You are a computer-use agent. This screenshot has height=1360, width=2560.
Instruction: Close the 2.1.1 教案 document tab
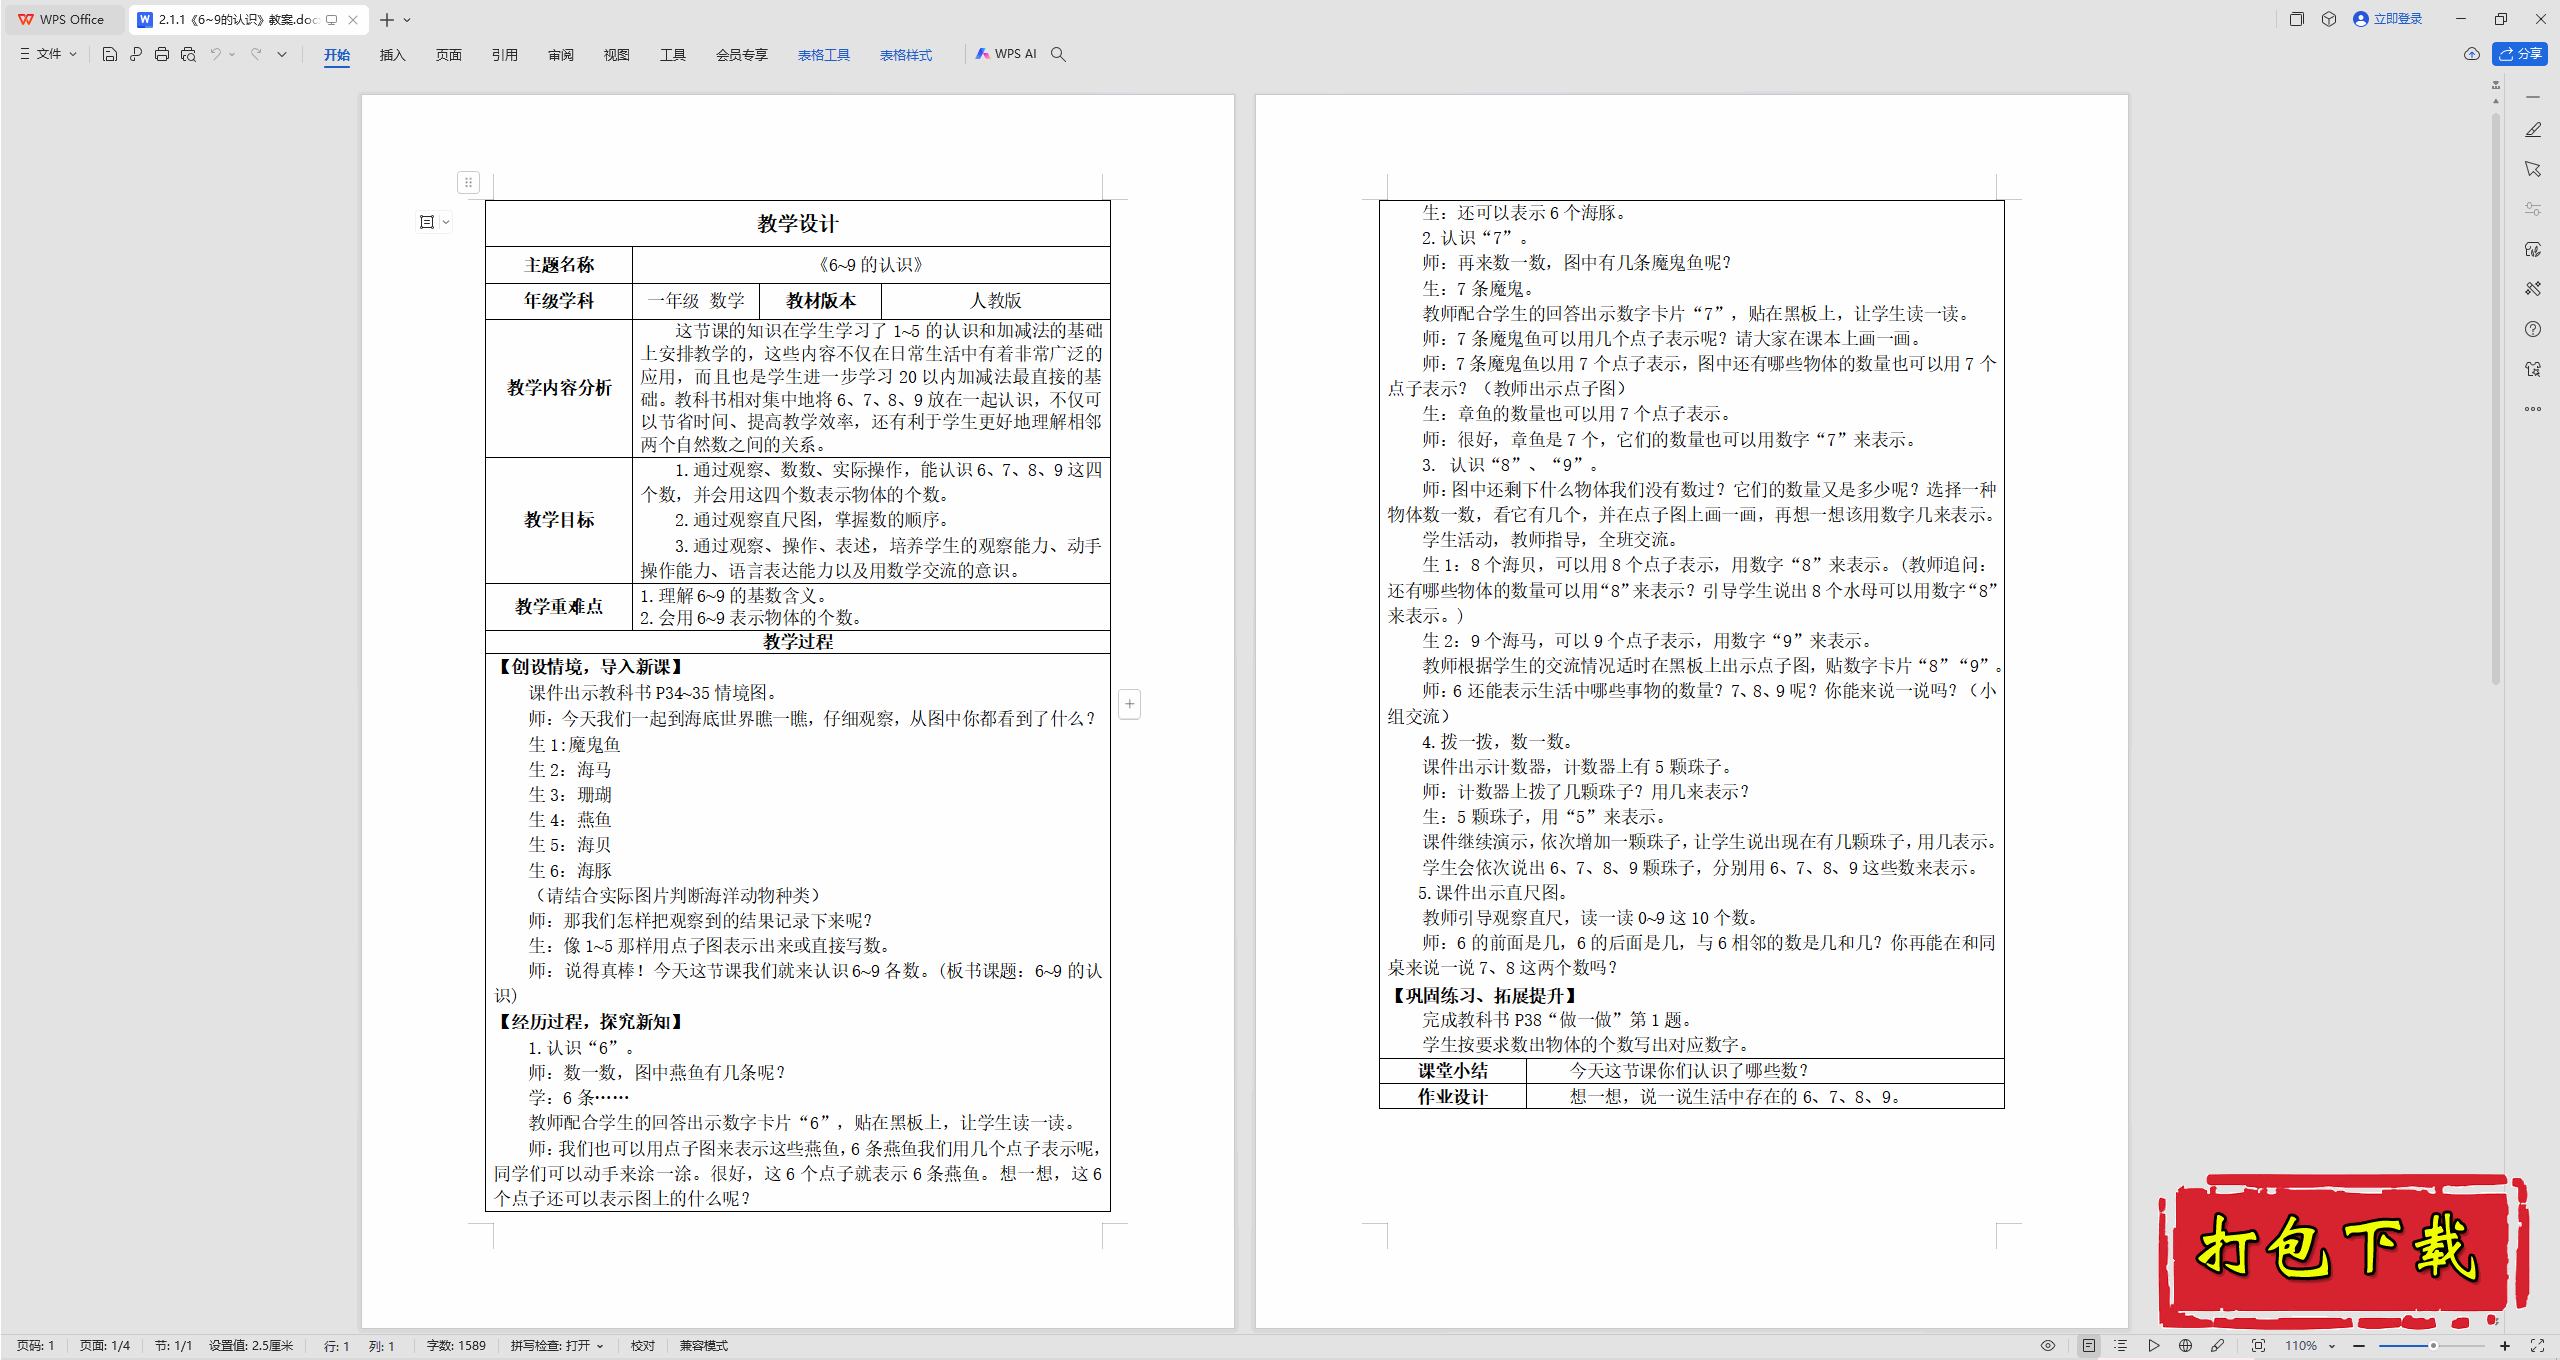(x=353, y=20)
